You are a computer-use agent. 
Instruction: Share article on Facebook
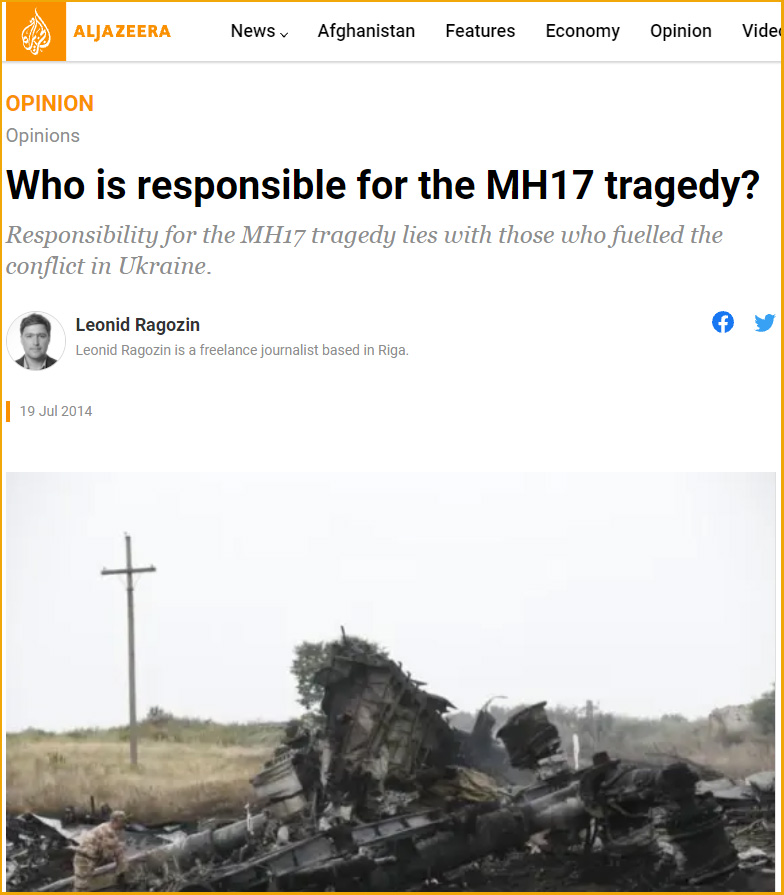click(x=722, y=322)
